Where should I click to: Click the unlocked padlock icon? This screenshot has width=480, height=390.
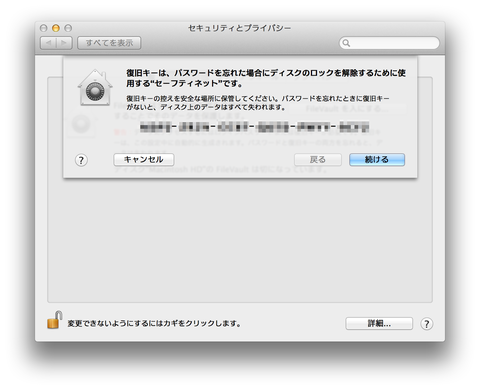tap(55, 320)
